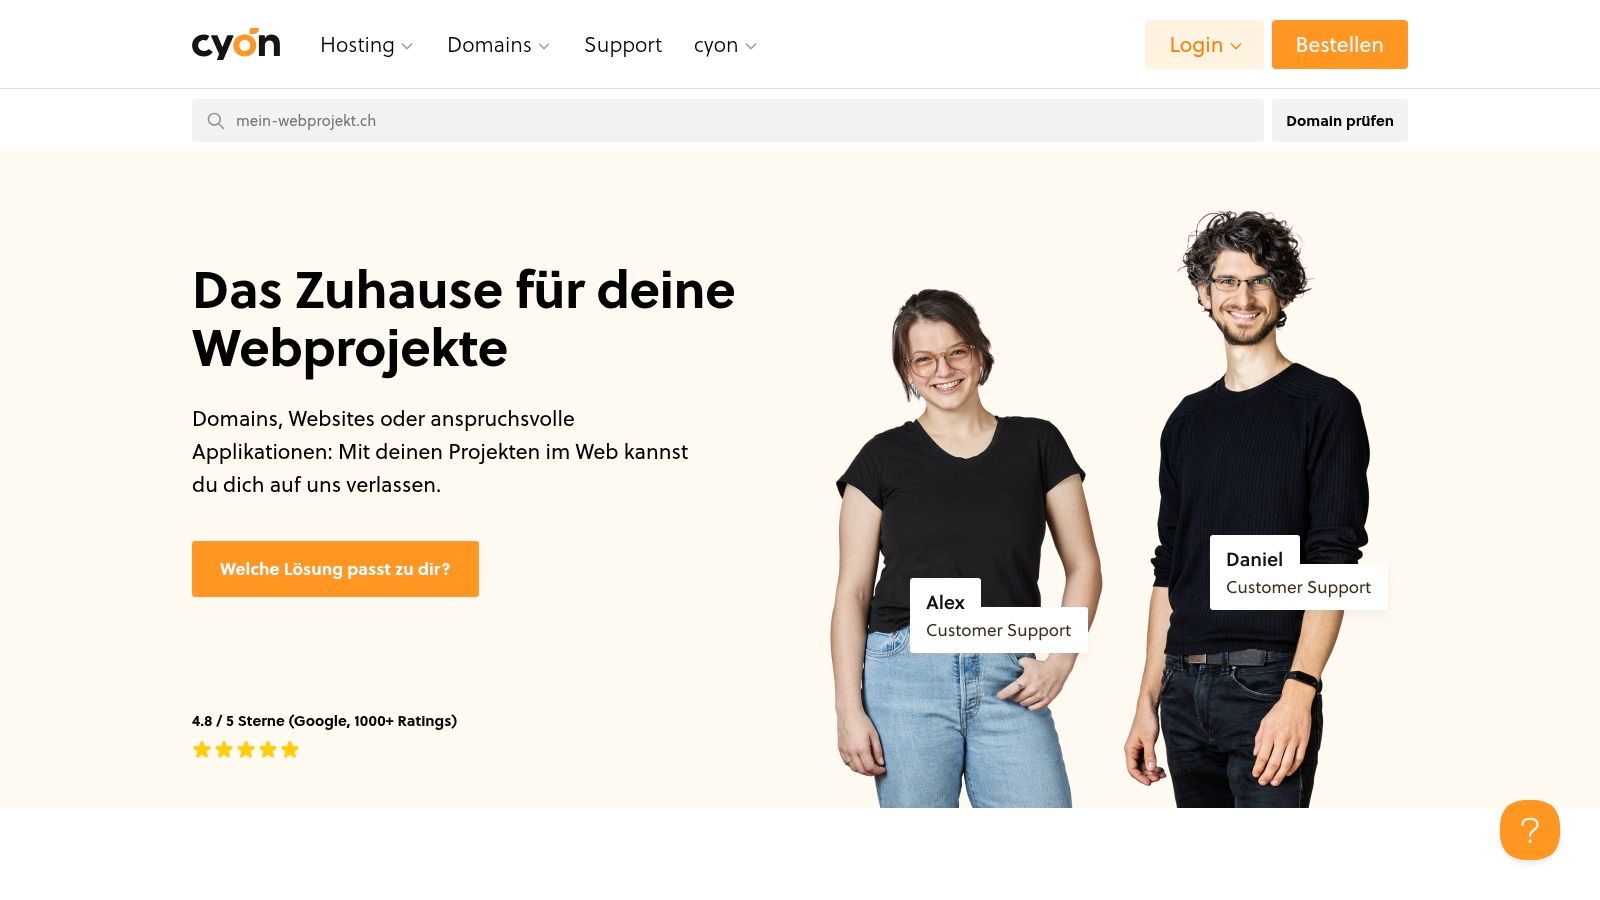
Task: Click the third yellow rating star
Action: (246, 750)
